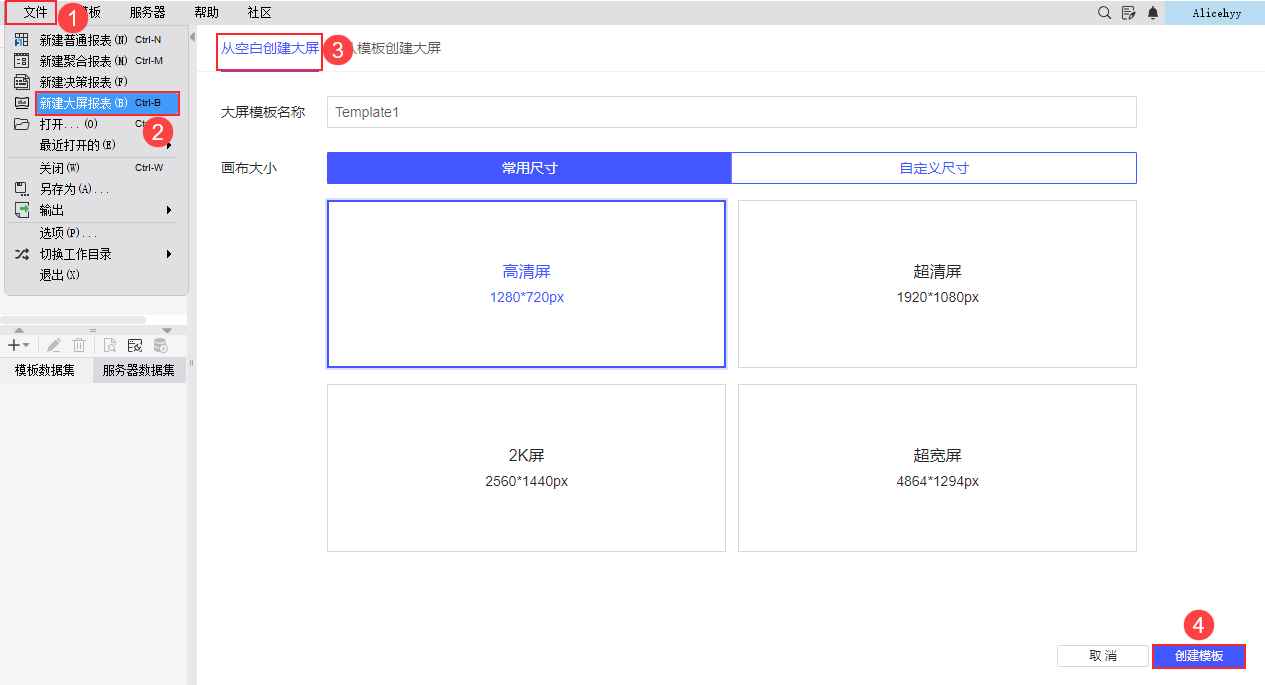Viewport: 1265px width, 685px height.
Task: Click the notes edit icon beside the search icon
Action: pos(1130,13)
